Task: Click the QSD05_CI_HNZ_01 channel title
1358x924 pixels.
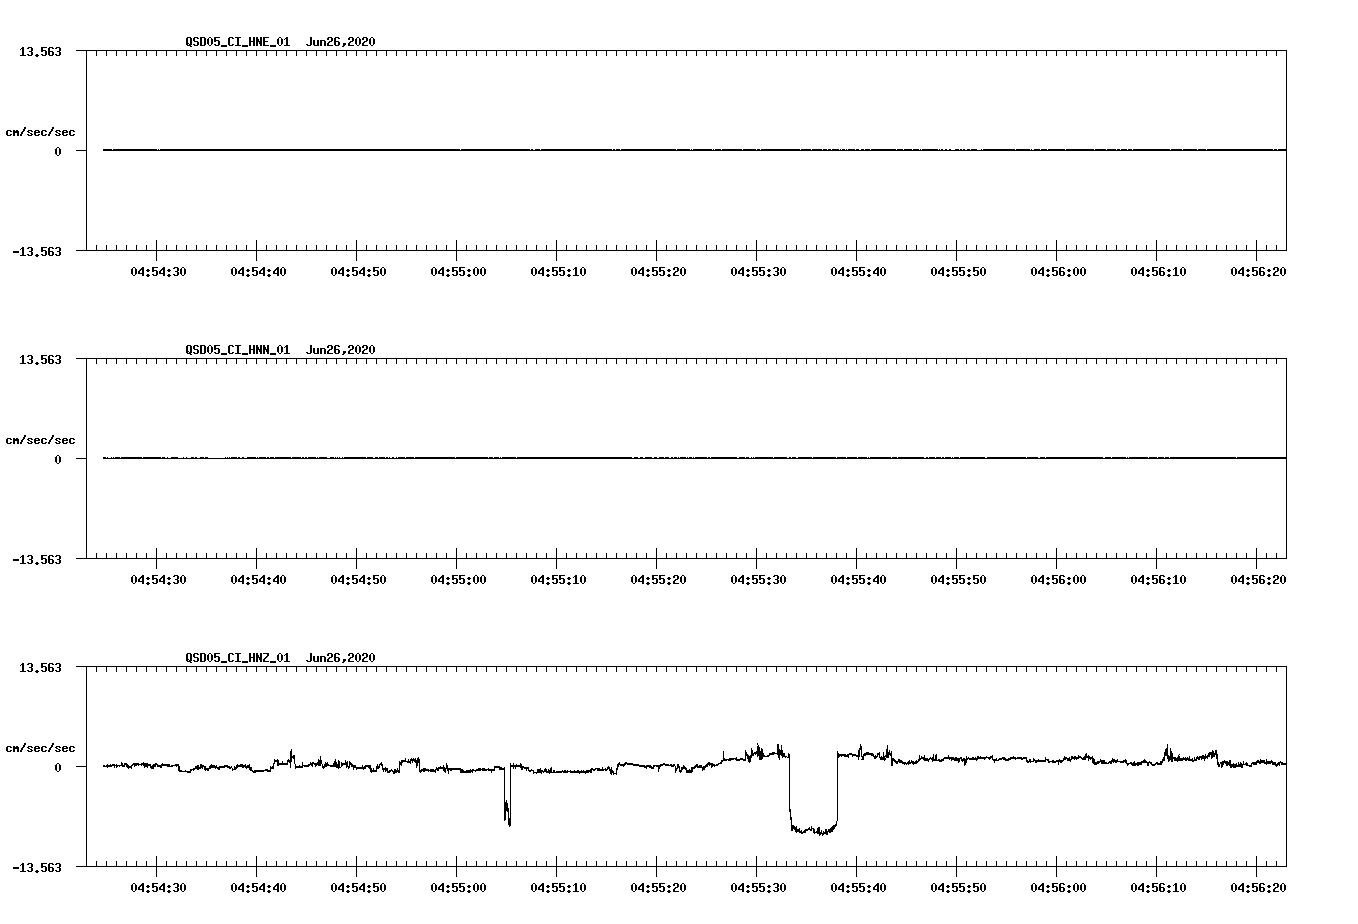Action: click(x=237, y=658)
